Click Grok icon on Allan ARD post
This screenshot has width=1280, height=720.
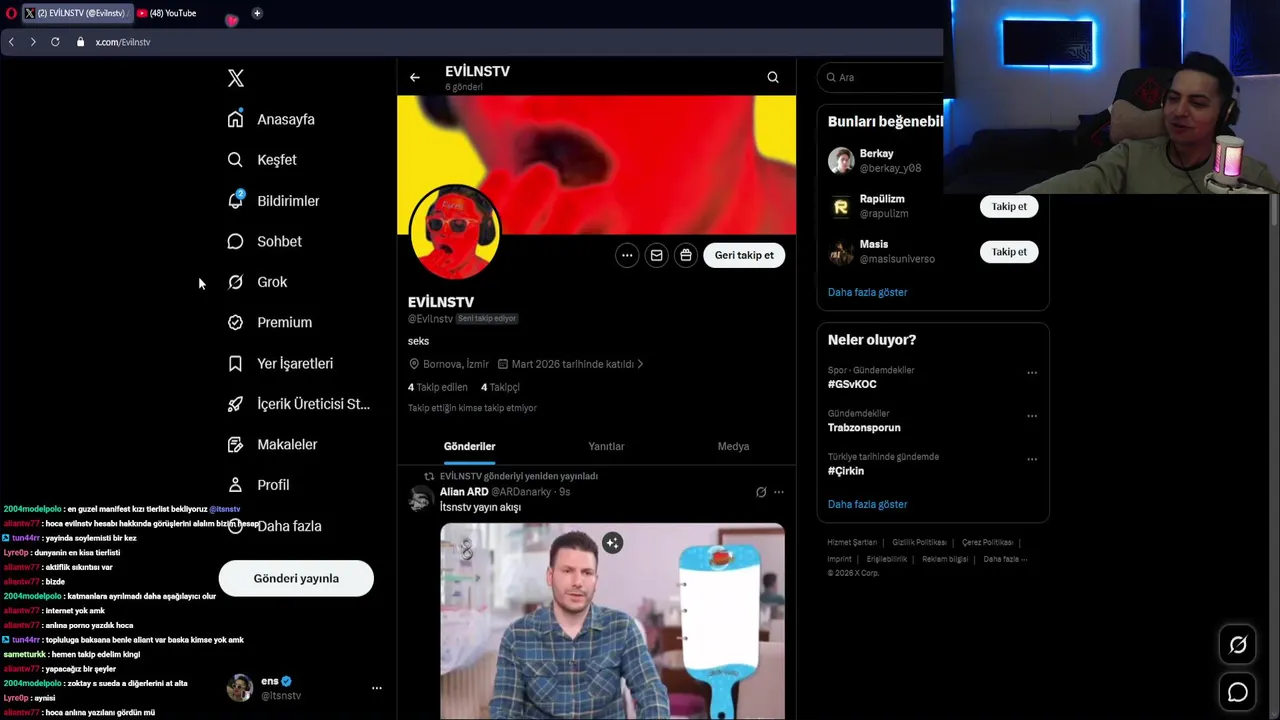(761, 492)
